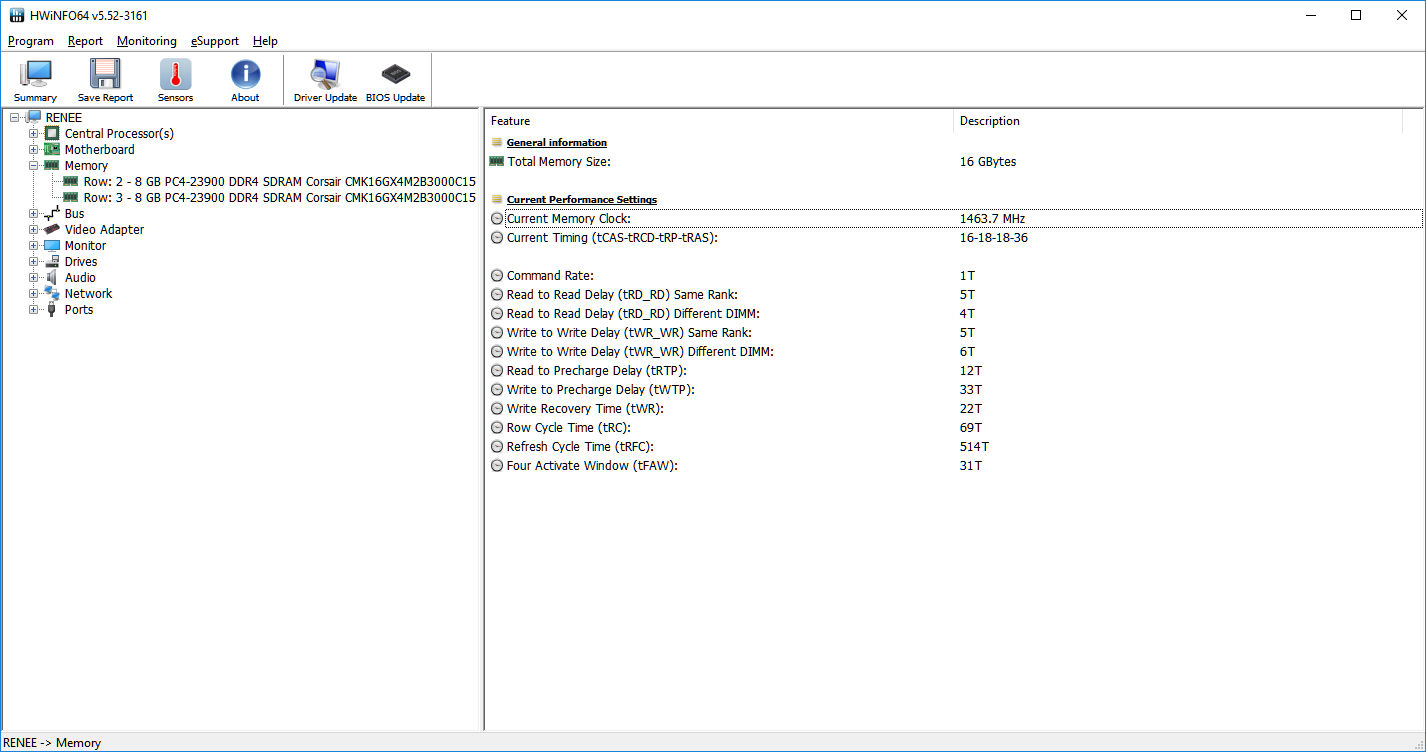The width and height of the screenshot is (1426, 752).
Task: Expand the Network node
Action: tap(34, 293)
